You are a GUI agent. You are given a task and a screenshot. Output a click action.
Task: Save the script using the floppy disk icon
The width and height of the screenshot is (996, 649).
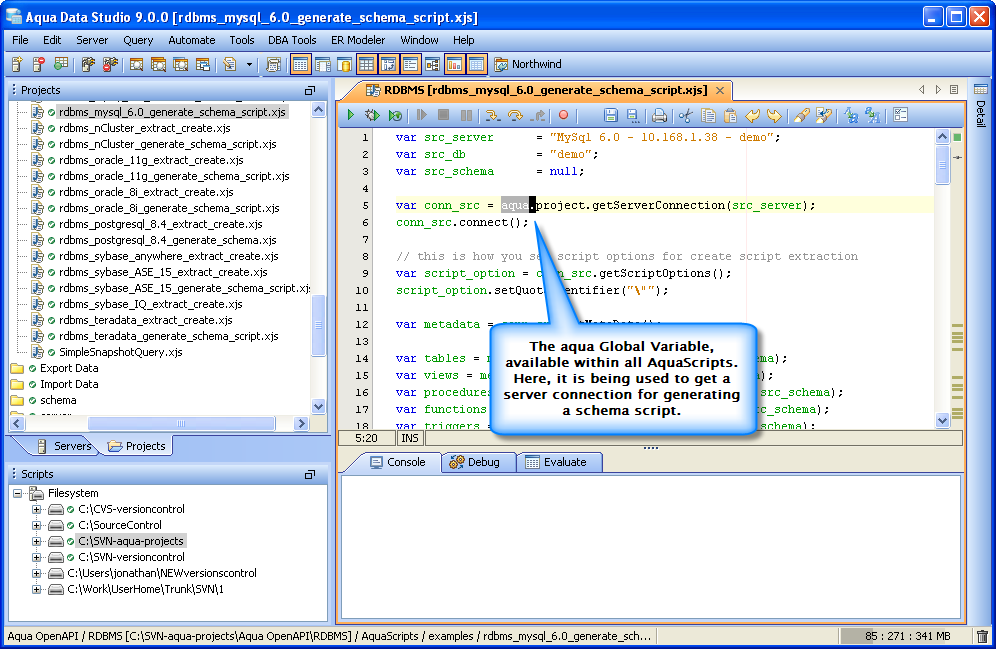[611, 116]
